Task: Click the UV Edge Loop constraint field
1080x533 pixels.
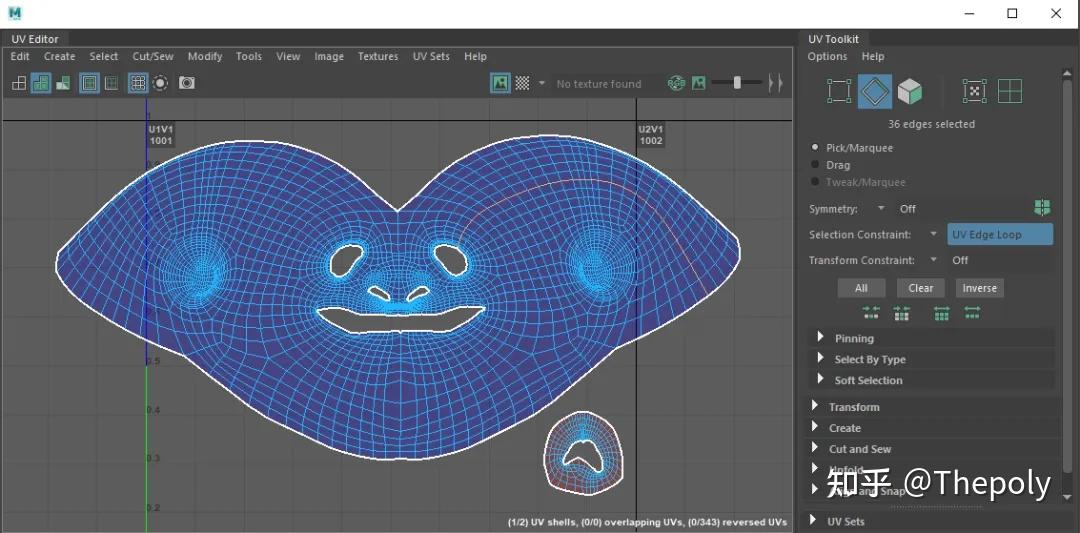Action: 1000,234
